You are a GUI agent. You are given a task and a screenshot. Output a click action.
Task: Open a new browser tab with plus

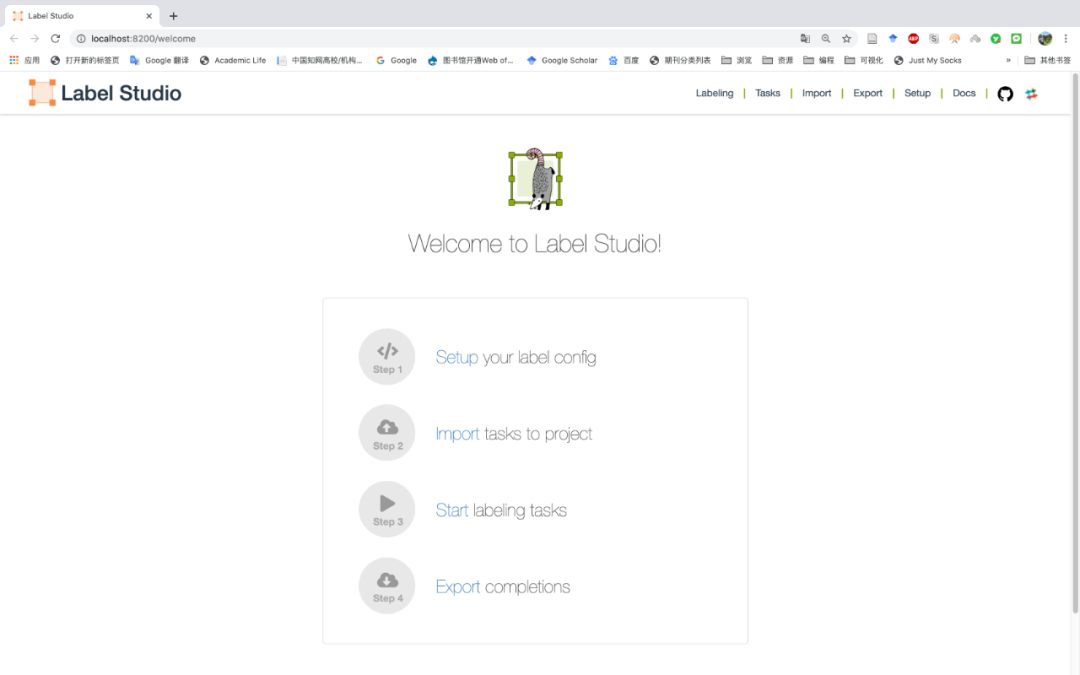tap(174, 16)
